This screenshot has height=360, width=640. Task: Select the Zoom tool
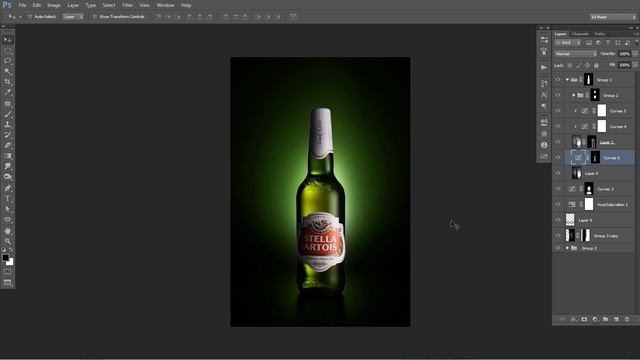tap(7, 241)
